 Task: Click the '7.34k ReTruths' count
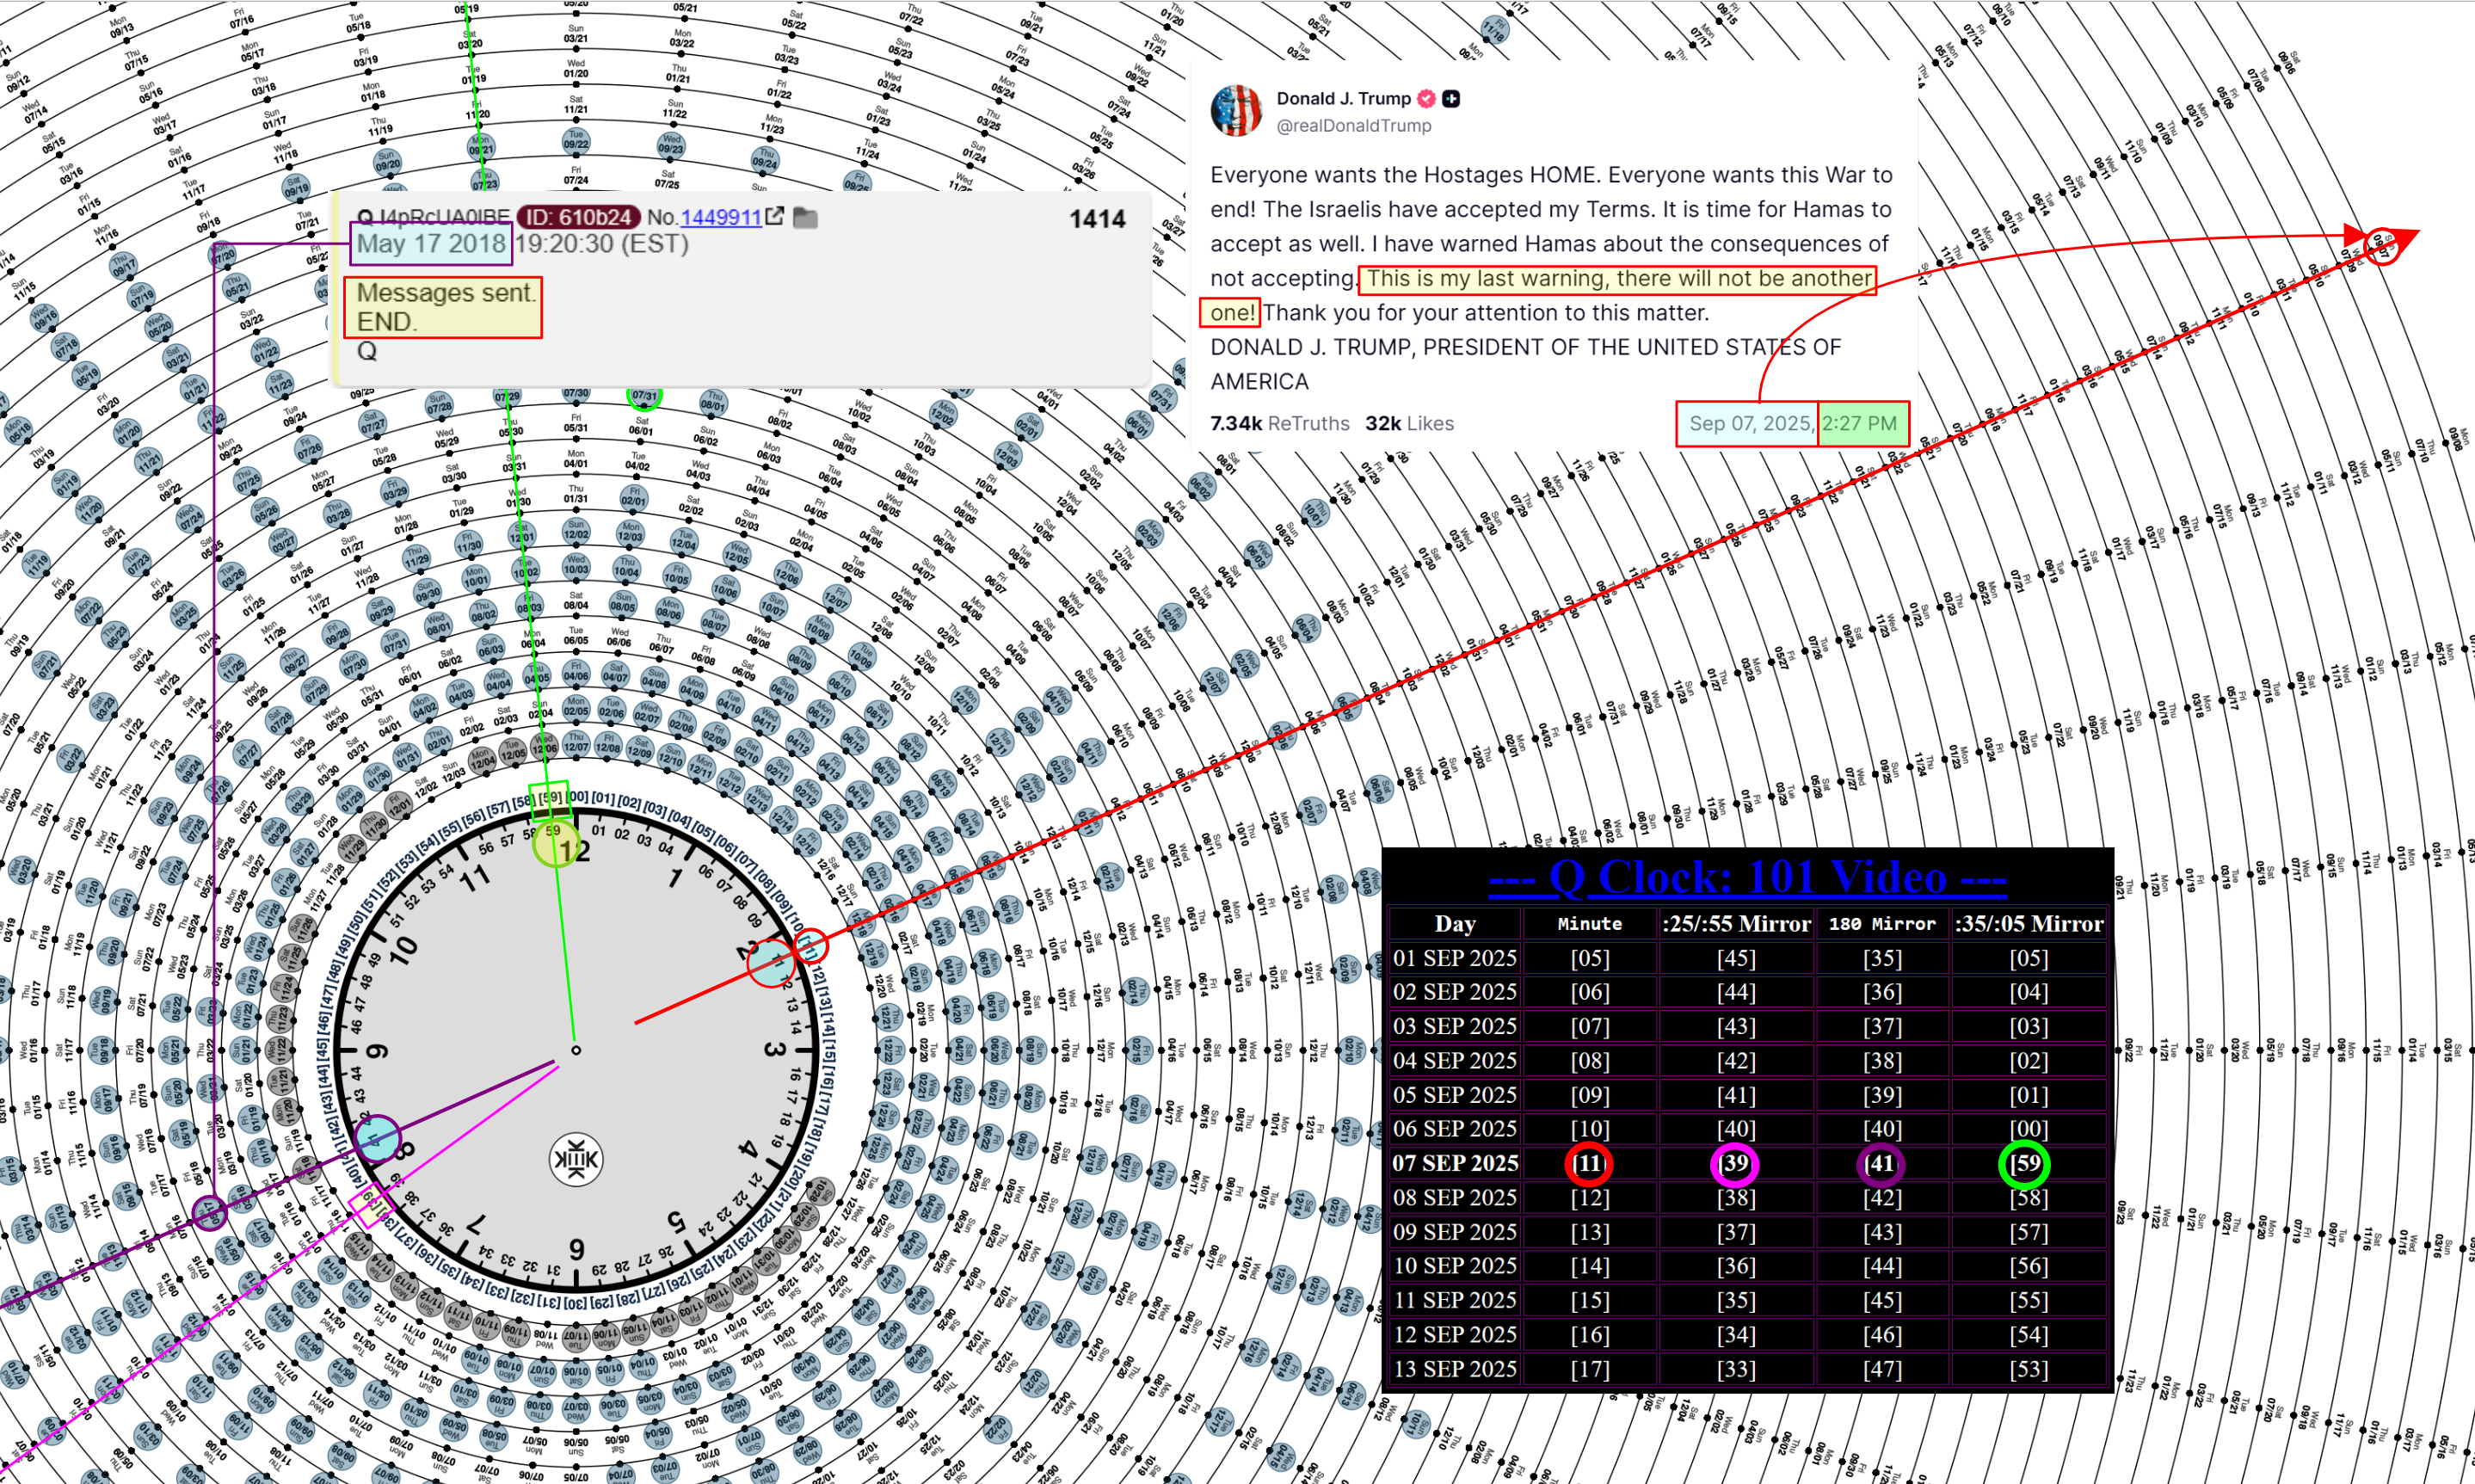click(x=1279, y=423)
